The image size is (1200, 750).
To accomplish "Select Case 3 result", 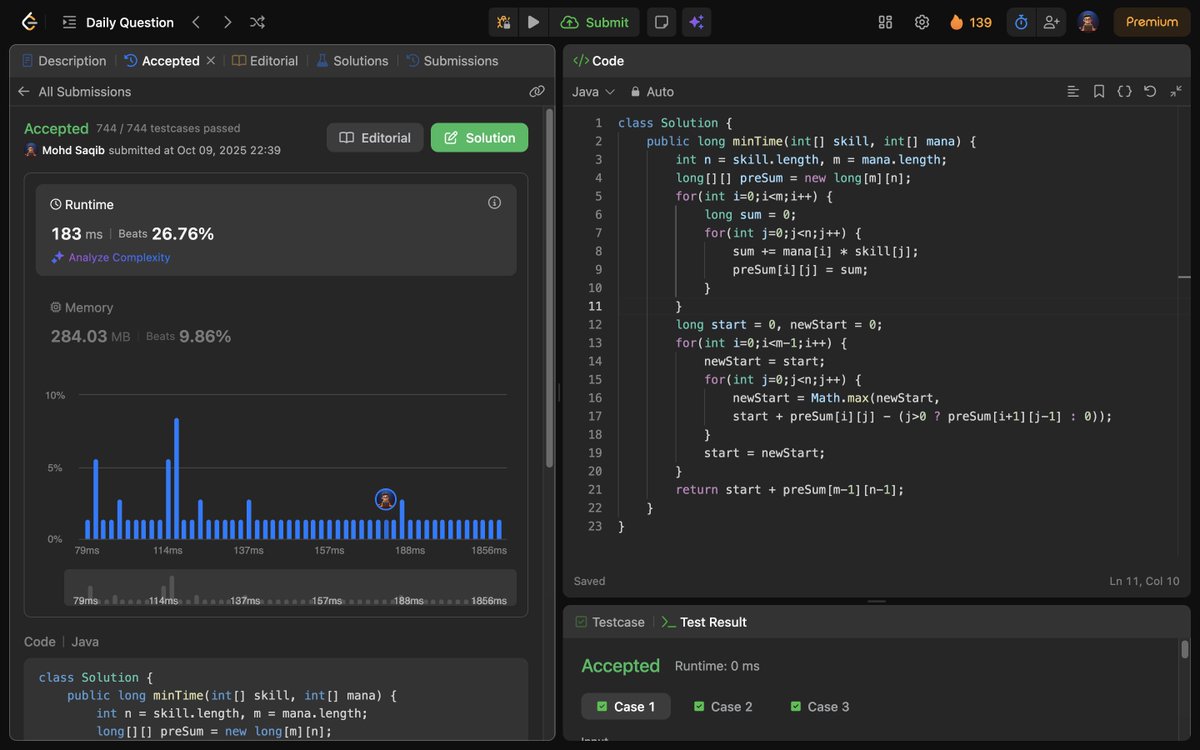I will [x=820, y=706].
